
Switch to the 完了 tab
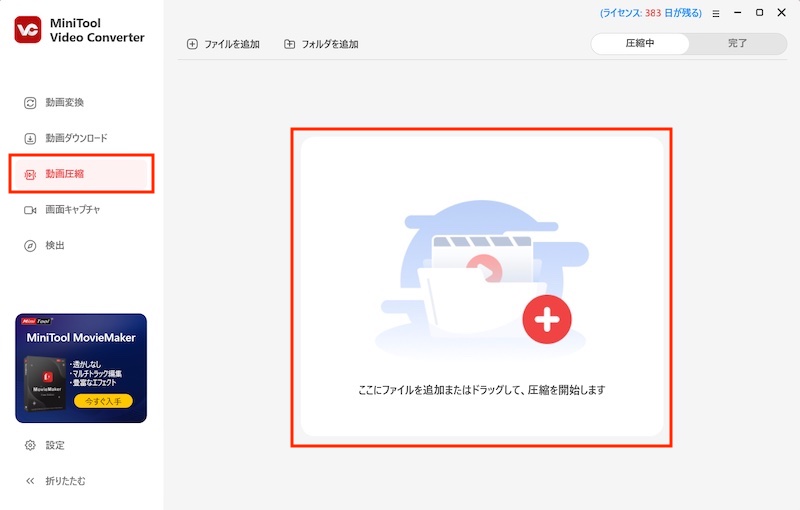tap(737, 44)
